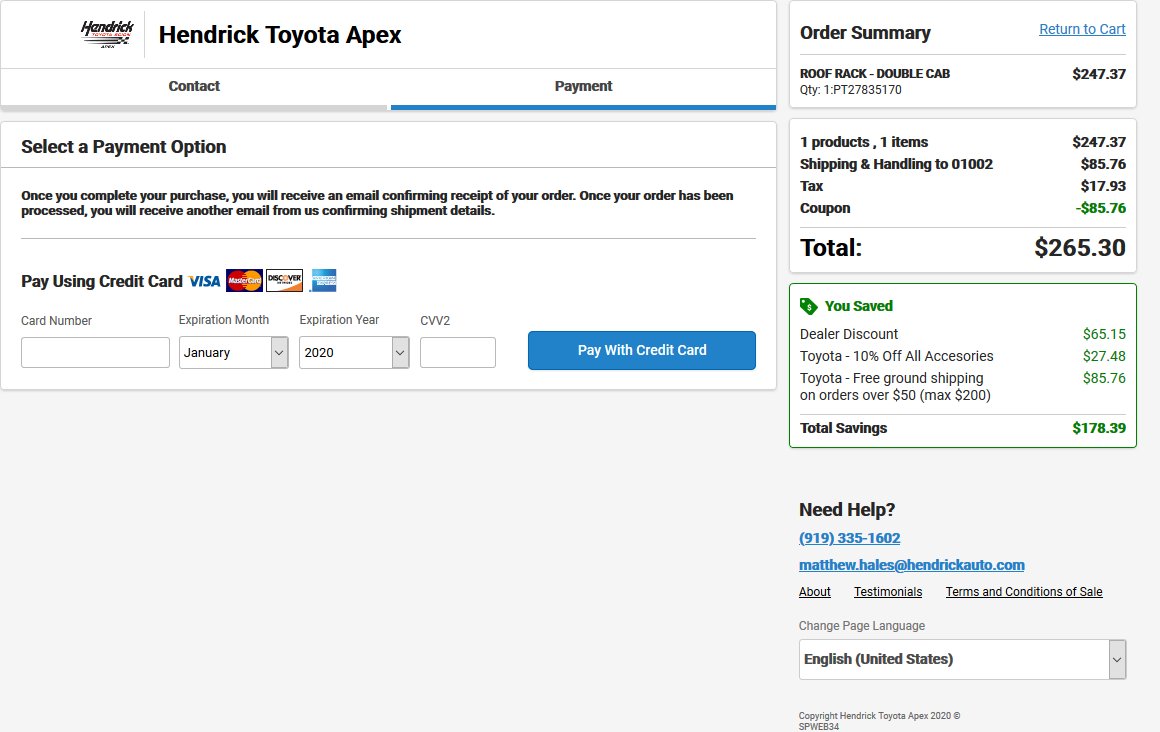
Task: Call the (919) 335-1602 phone link
Action: point(849,538)
